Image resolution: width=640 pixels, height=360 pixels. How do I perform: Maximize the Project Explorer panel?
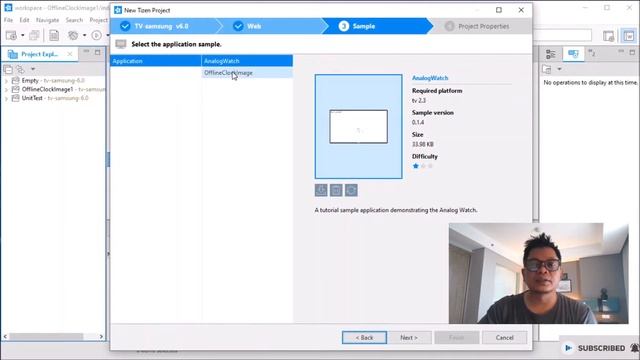click(x=98, y=52)
